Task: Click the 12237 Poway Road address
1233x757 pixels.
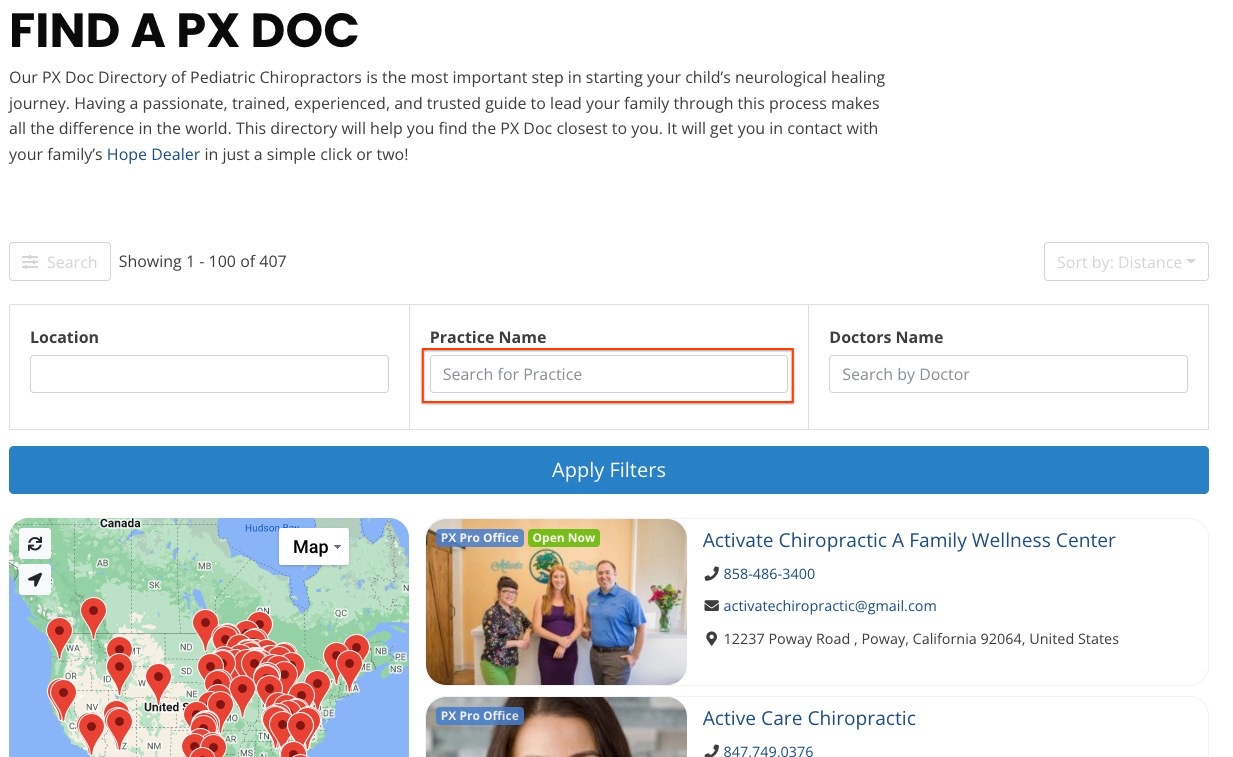Action: click(921, 639)
